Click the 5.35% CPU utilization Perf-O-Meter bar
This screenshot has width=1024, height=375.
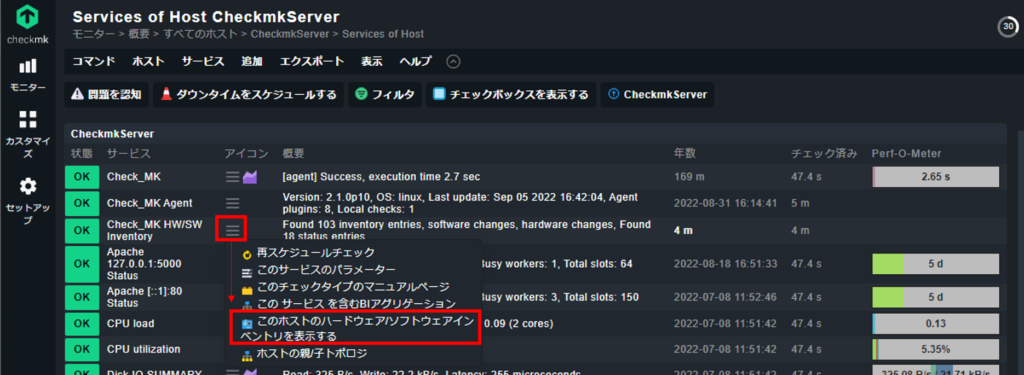pyautogui.click(x=936, y=349)
